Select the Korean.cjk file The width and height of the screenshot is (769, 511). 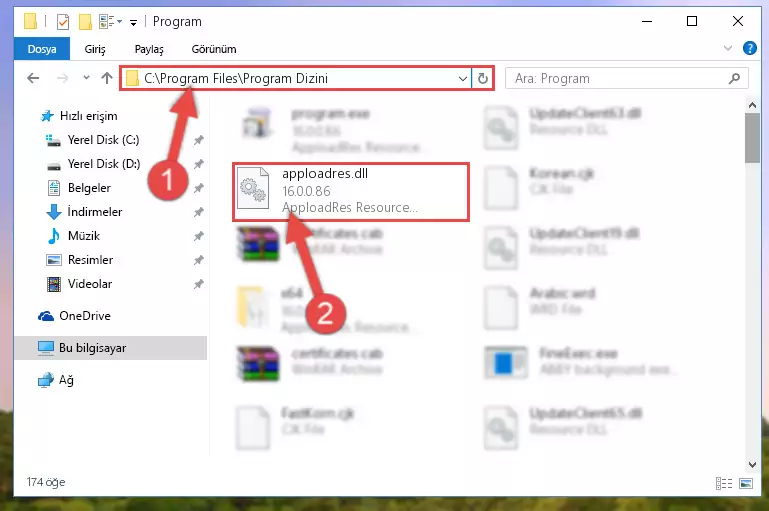pyautogui.click(x=539, y=188)
